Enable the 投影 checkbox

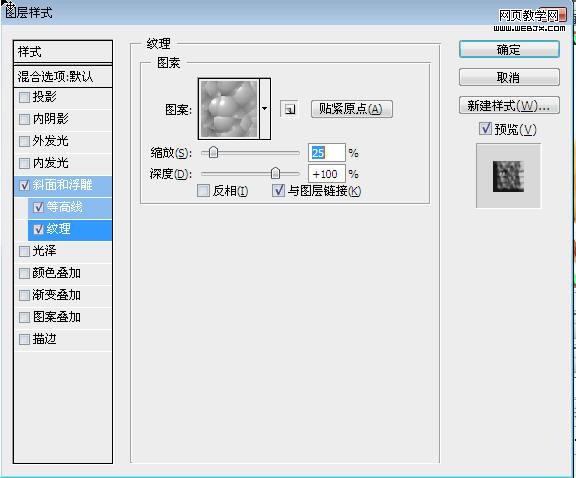[x=24, y=97]
